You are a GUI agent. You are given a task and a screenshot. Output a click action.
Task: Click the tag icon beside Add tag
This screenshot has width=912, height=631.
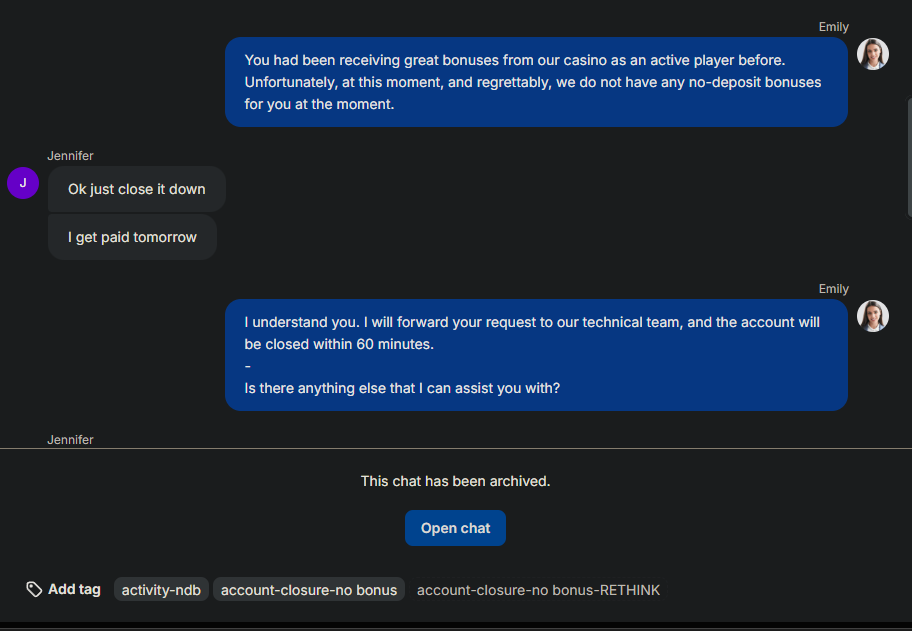pos(34,589)
